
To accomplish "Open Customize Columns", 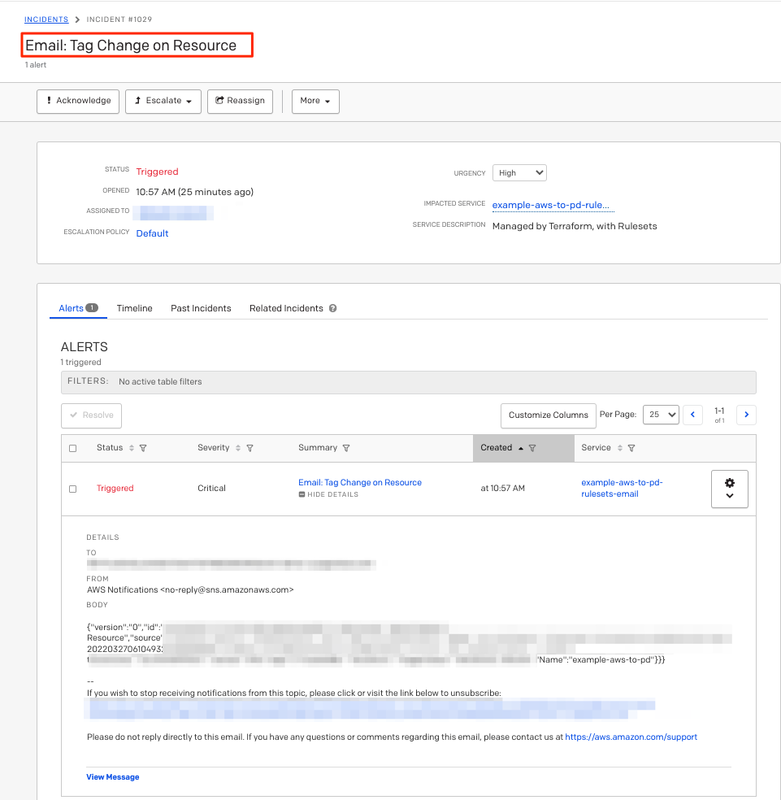I will point(548,415).
